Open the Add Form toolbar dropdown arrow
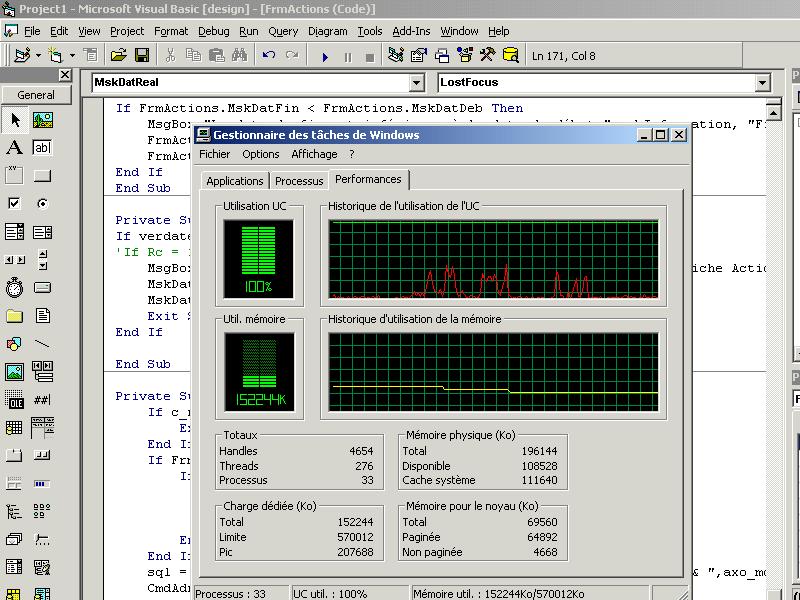Screen dimensions: 800x600 [71, 56]
